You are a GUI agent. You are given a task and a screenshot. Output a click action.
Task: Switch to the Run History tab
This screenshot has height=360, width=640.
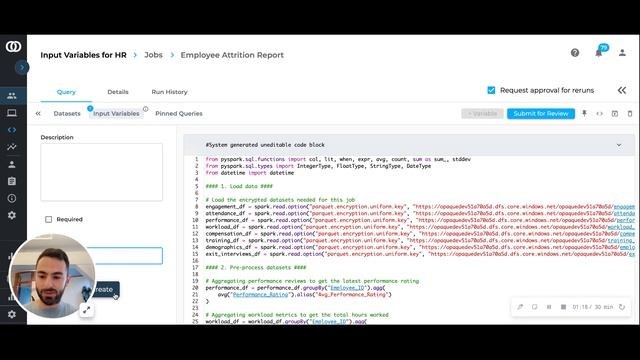pos(169,92)
